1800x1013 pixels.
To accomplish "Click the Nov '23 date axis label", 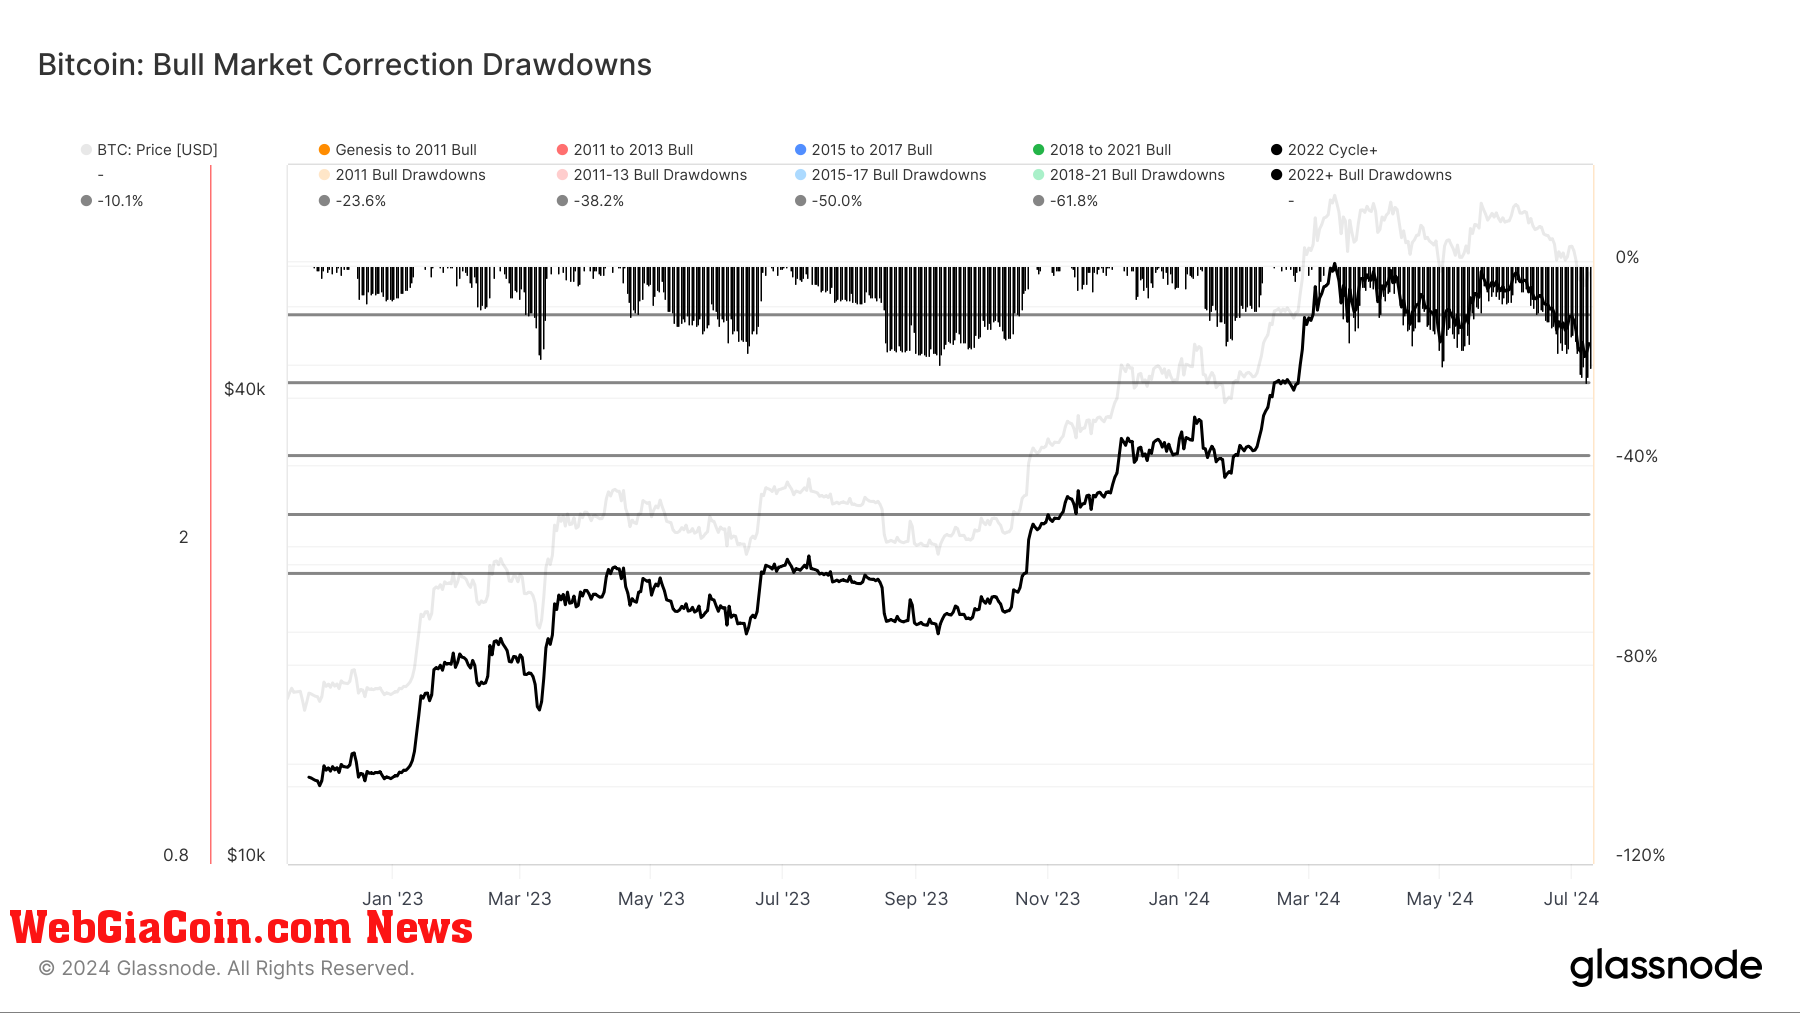I will 1047,898.
